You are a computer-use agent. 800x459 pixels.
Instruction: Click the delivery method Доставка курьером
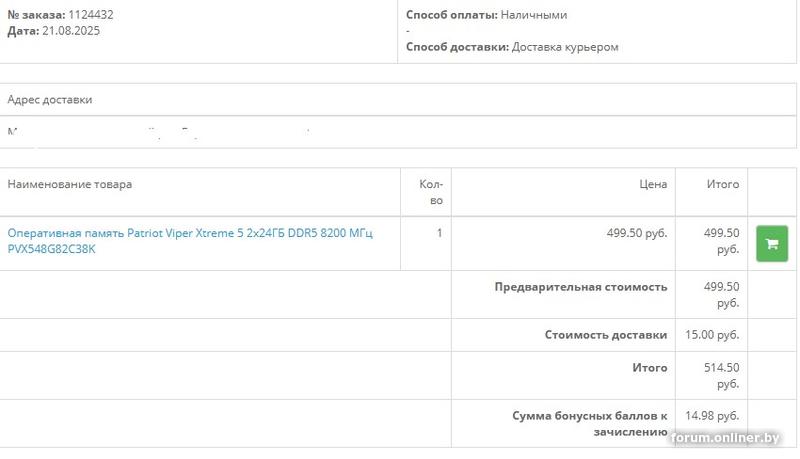565,47
